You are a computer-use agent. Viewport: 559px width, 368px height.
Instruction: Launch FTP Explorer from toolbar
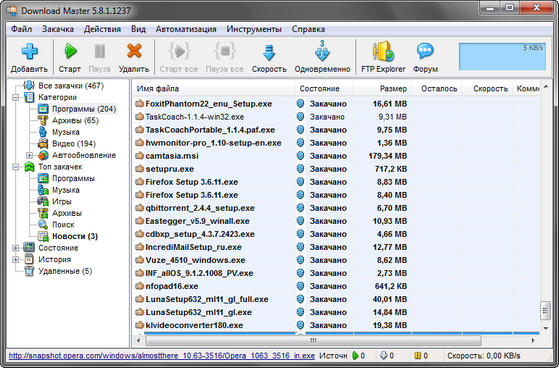[x=383, y=51]
